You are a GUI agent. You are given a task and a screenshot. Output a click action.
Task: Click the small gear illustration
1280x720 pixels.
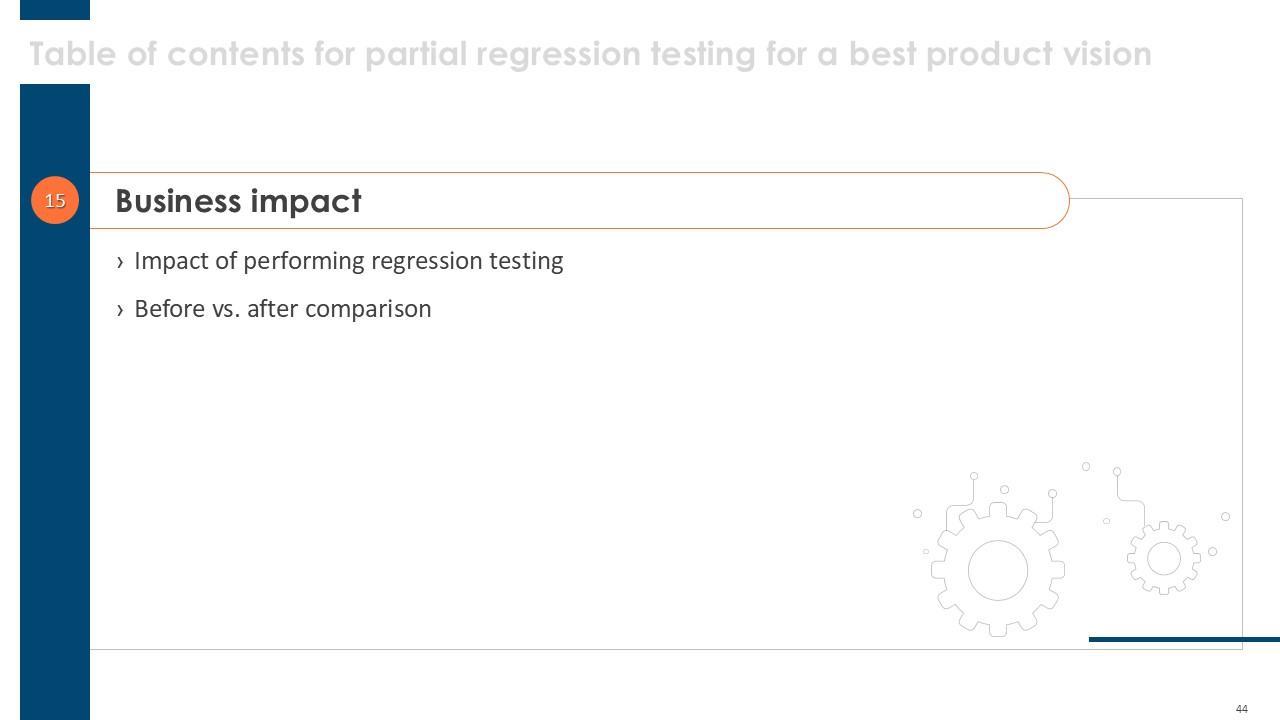pos(1164,559)
